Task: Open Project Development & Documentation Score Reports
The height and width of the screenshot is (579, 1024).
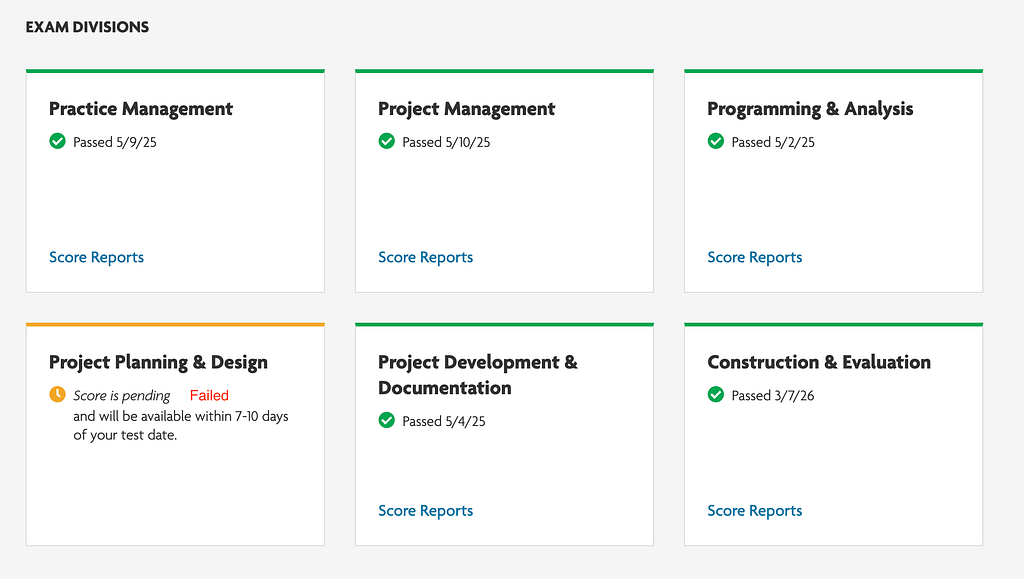Action: 425,511
